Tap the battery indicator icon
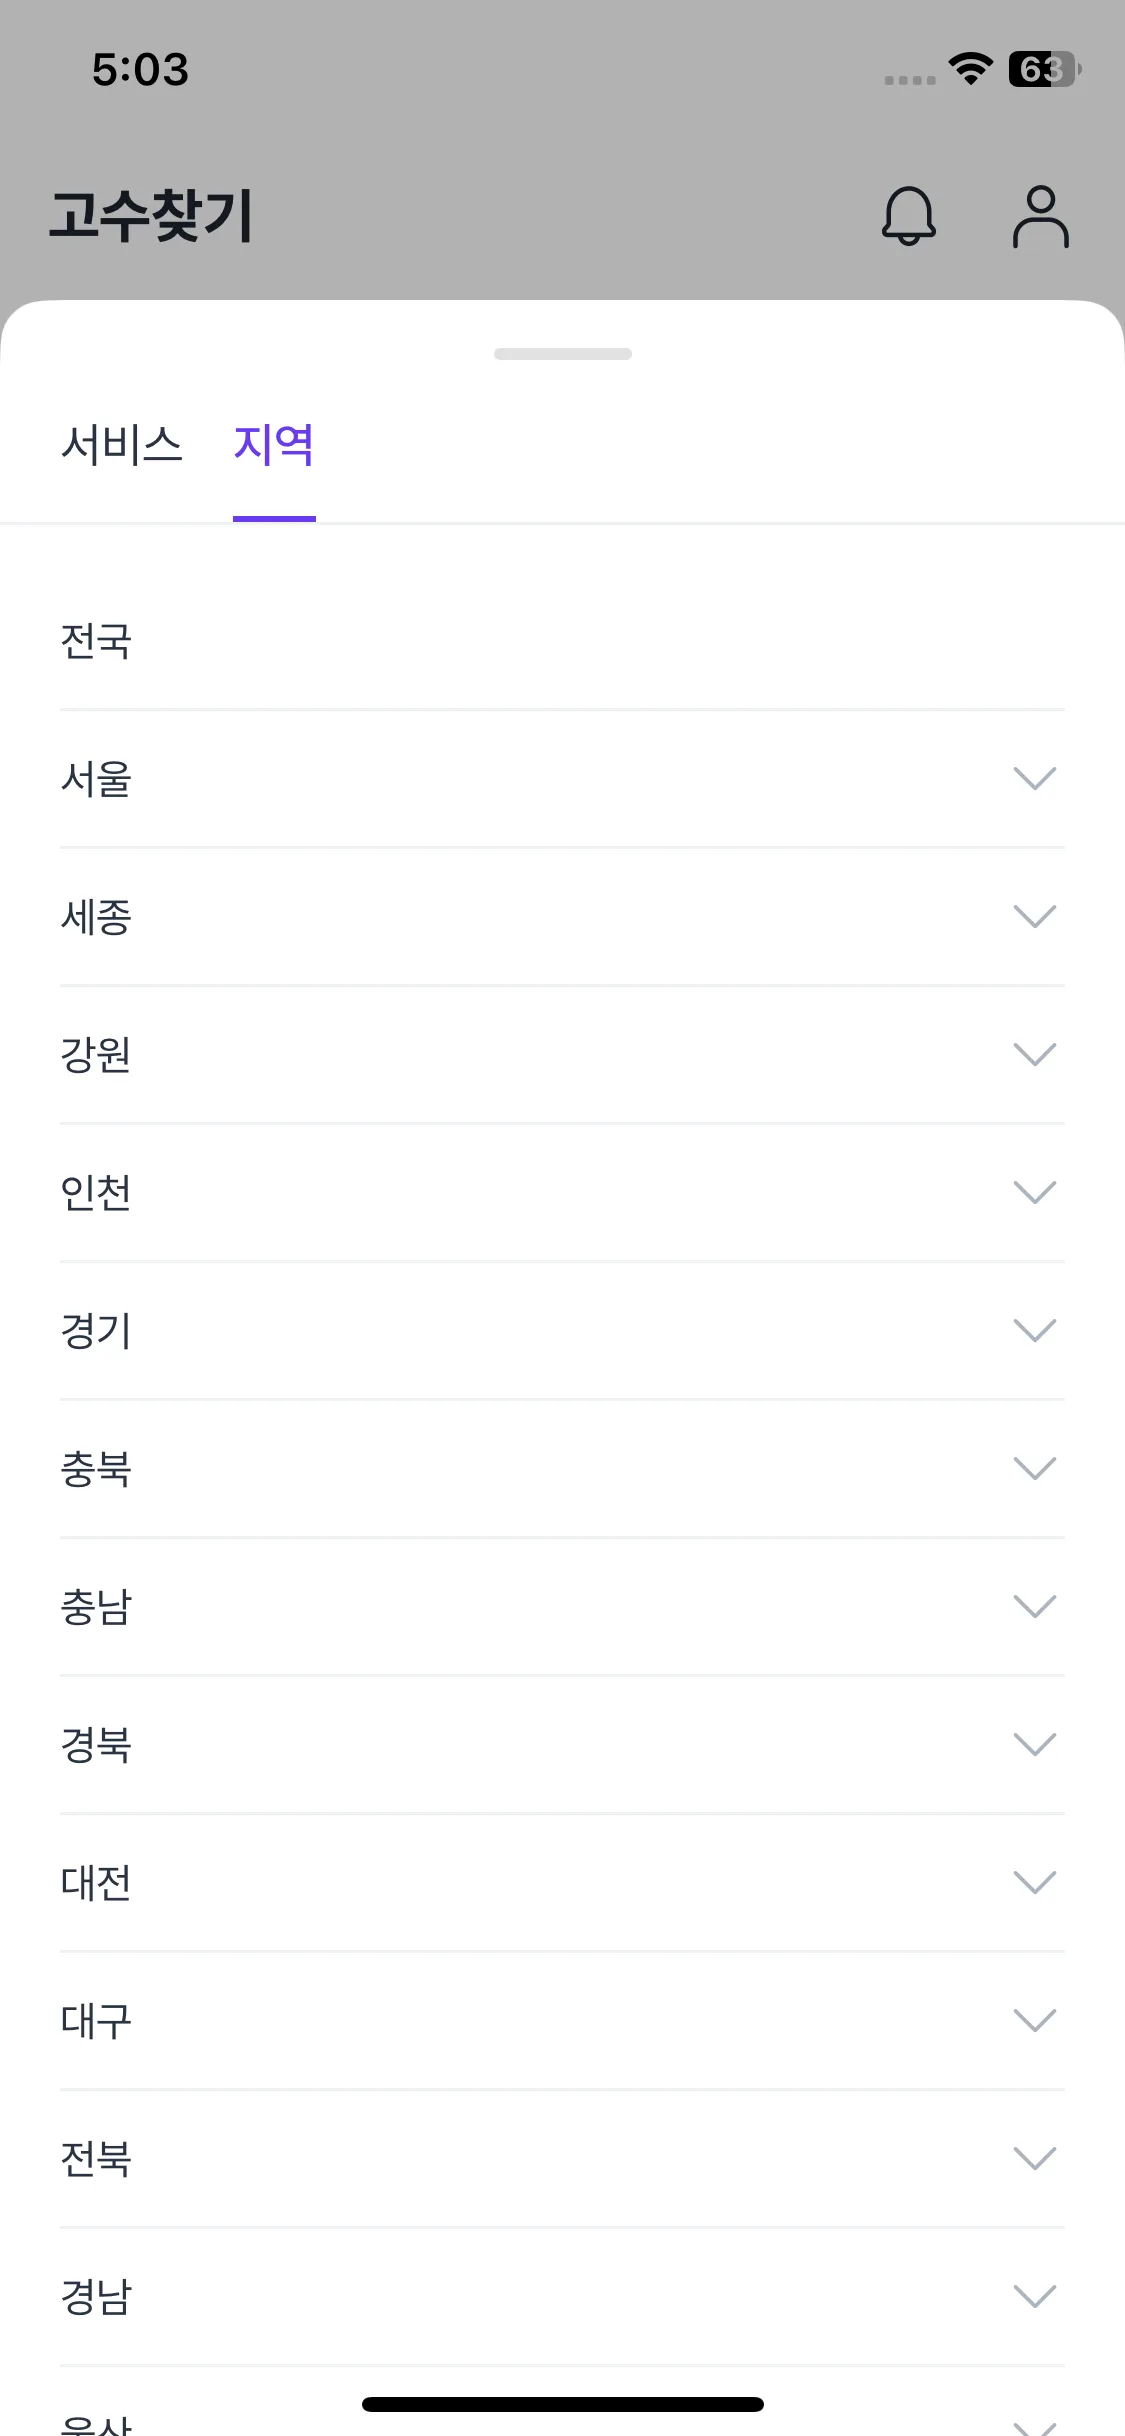This screenshot has width=1125, height=2436. pos(1044,69)
